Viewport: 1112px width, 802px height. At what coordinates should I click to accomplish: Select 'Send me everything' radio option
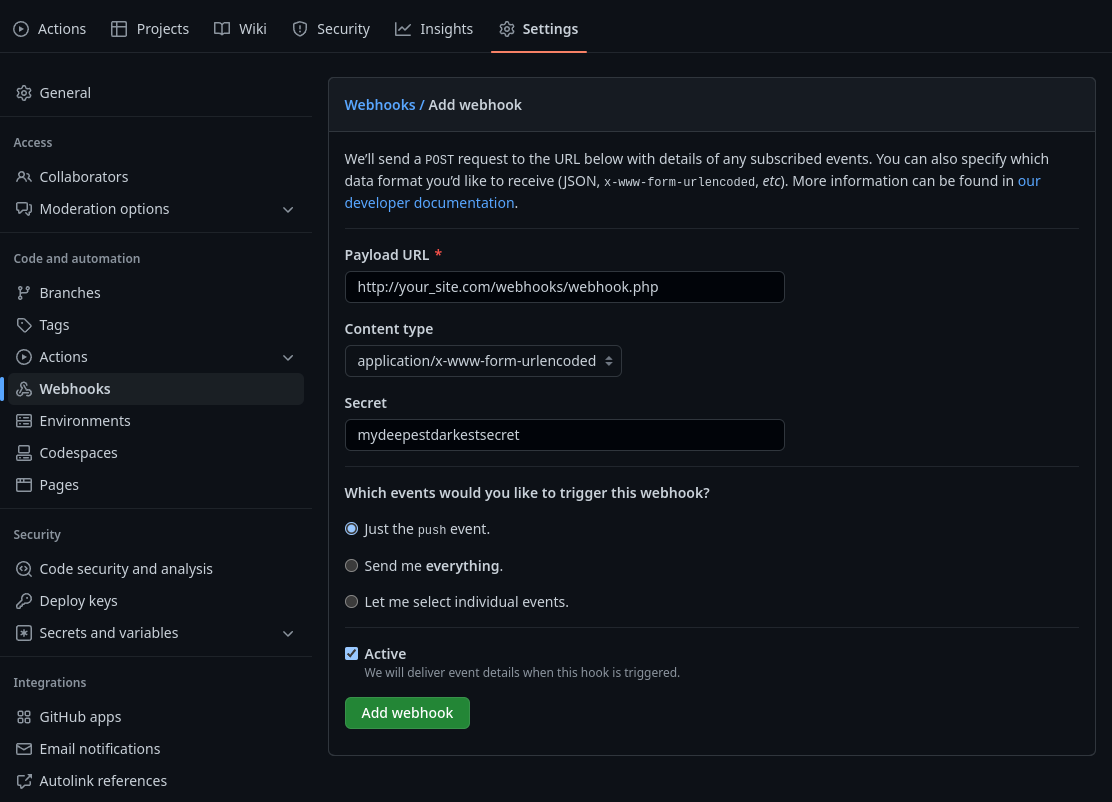(351, 565)
